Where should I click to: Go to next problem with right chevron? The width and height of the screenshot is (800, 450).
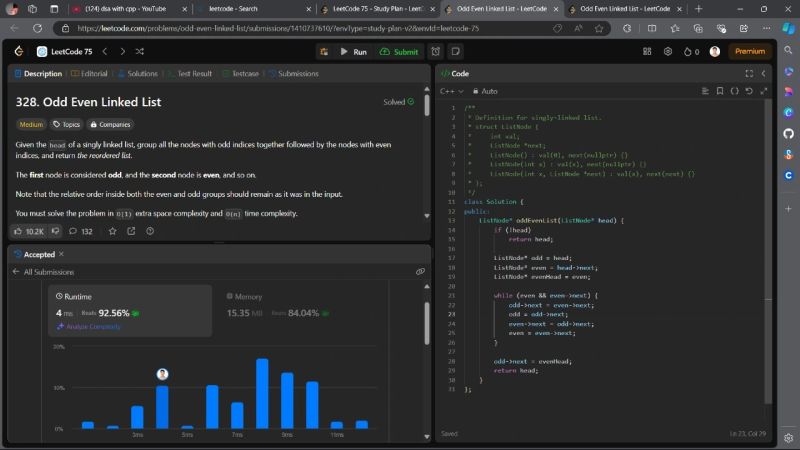[122, 52]
